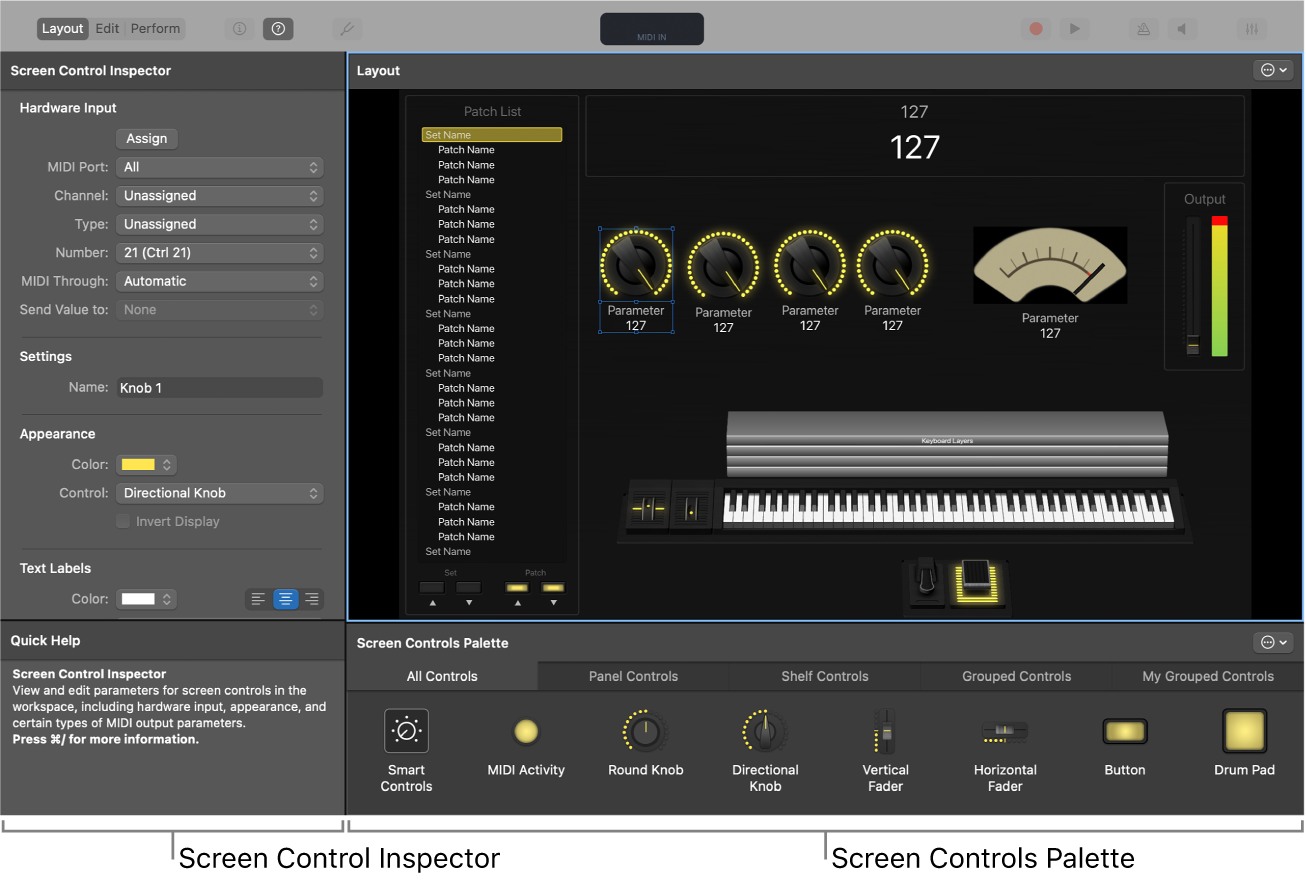Open the Layout panel action menu

tap(1273, 70)
